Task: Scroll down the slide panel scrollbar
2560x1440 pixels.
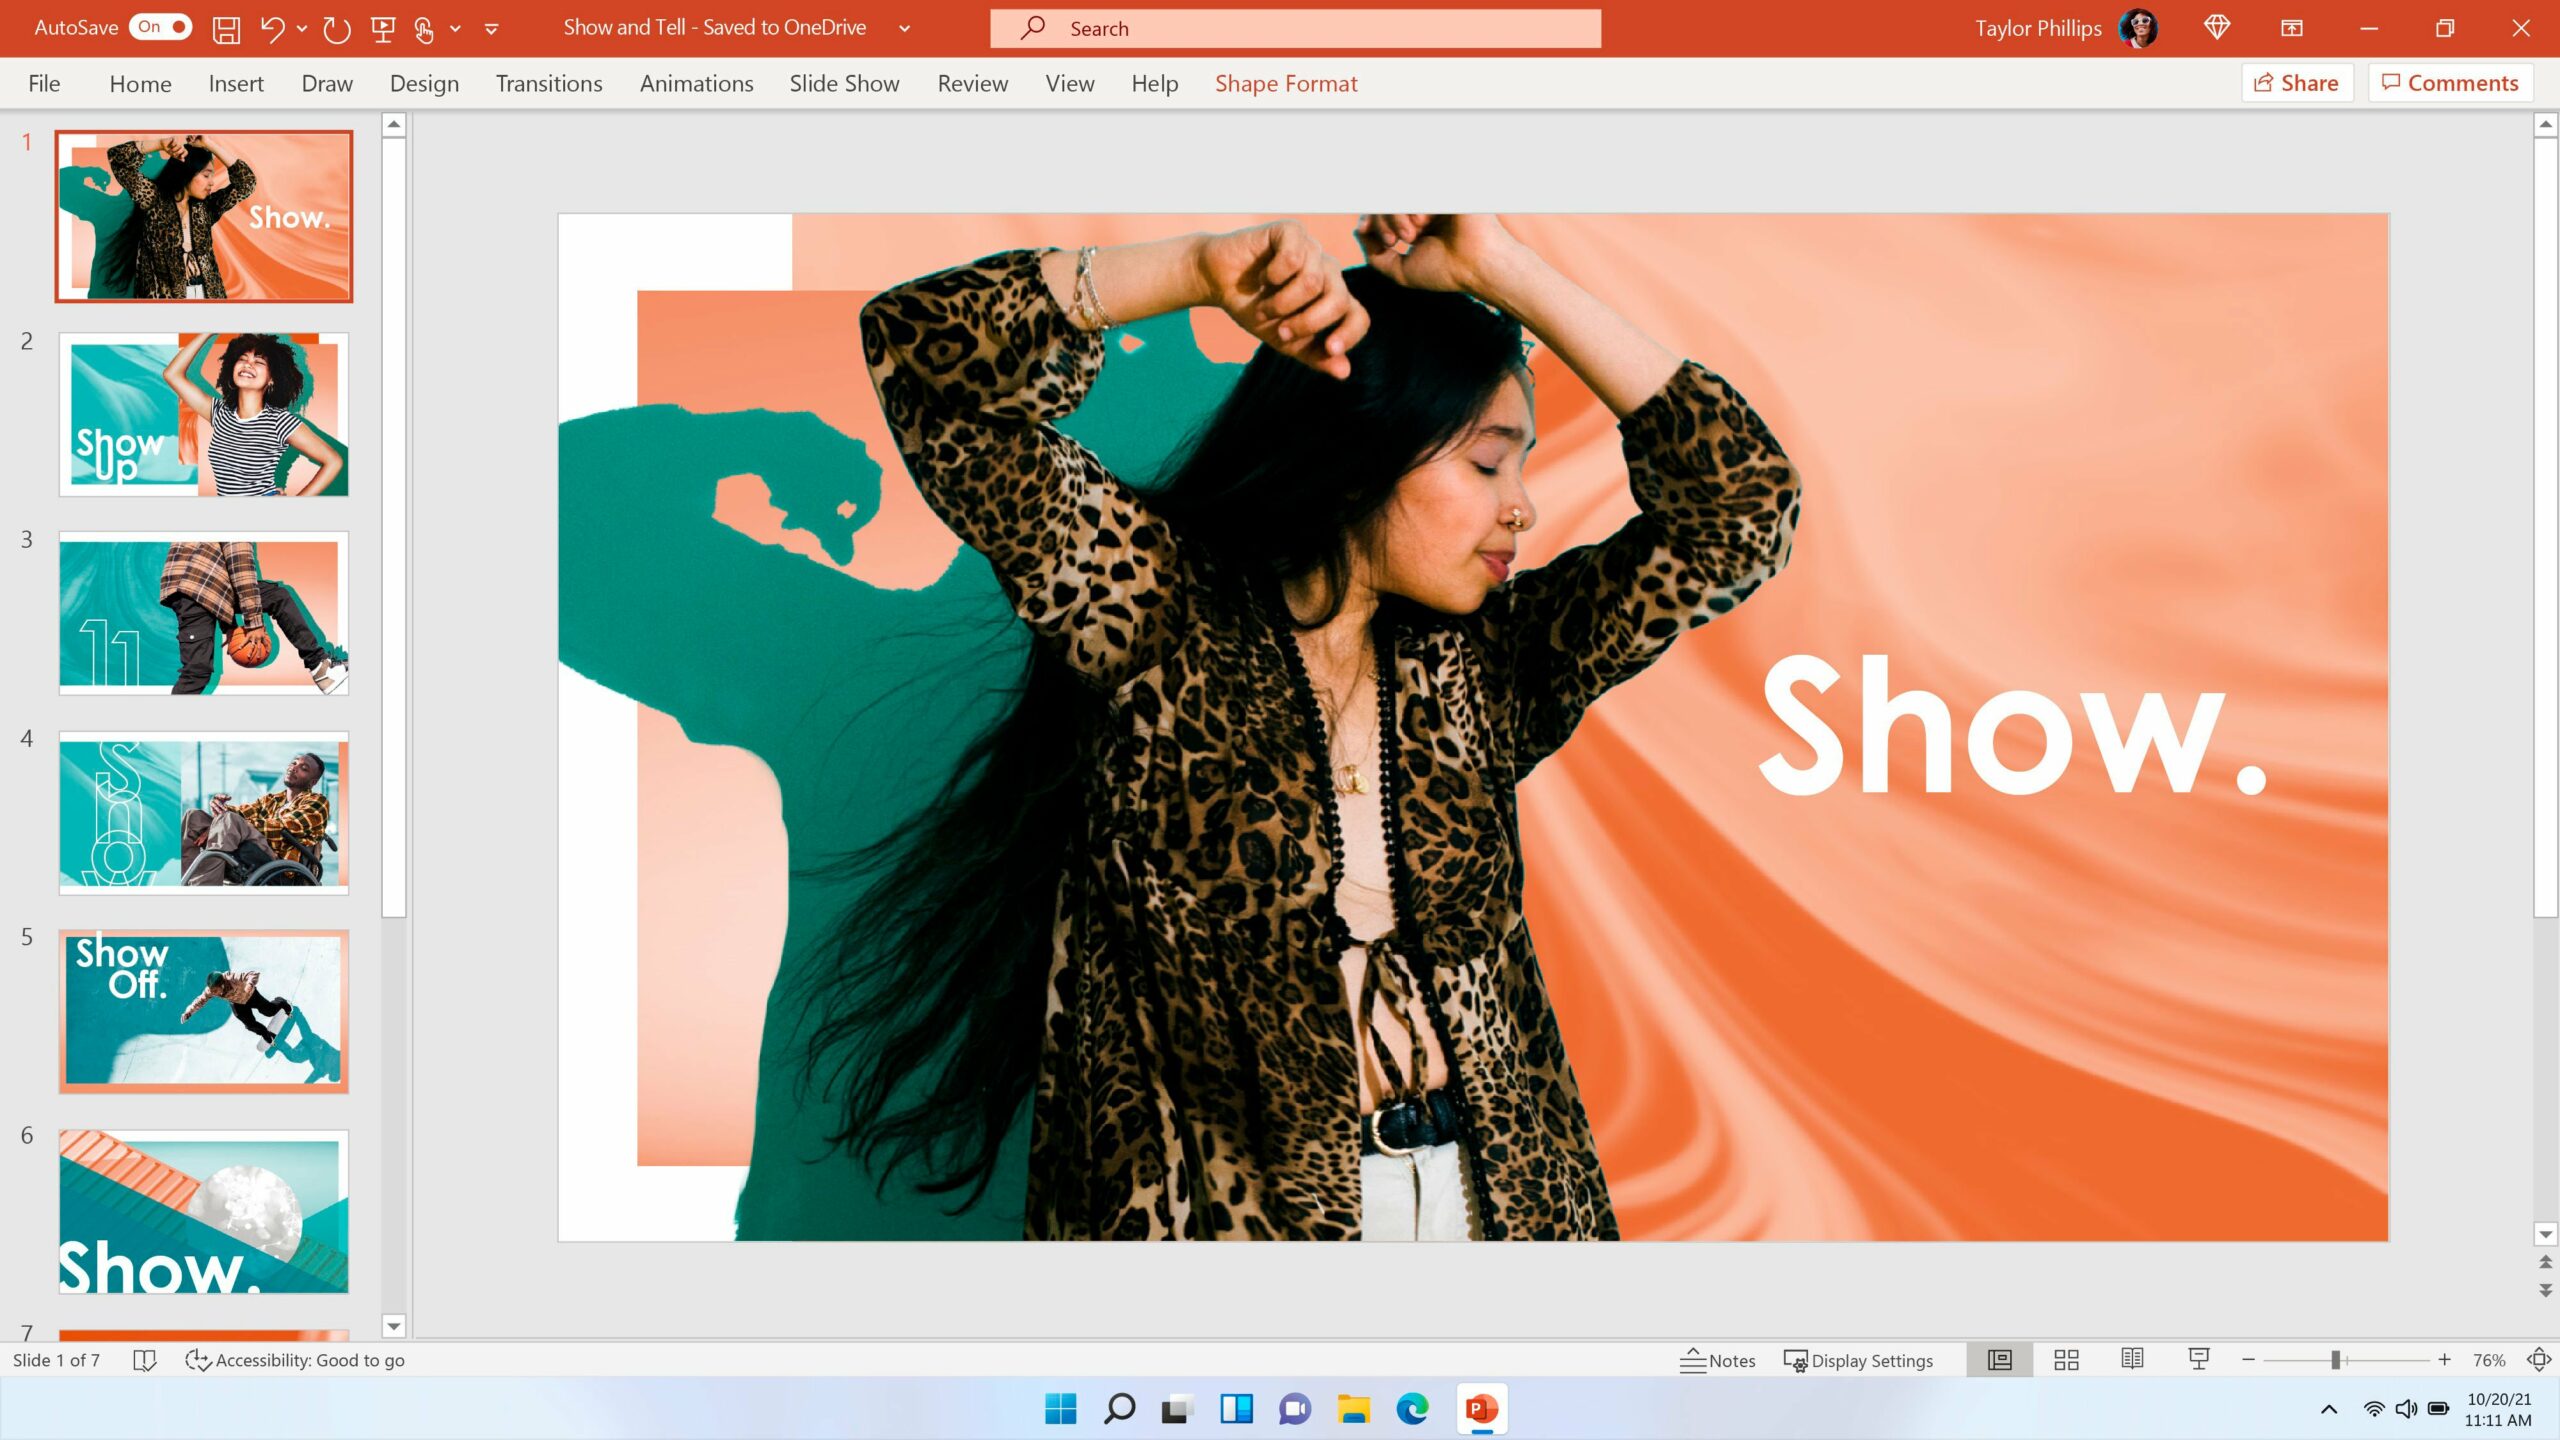Action: pyautogui.click(x=394, y=1326)
